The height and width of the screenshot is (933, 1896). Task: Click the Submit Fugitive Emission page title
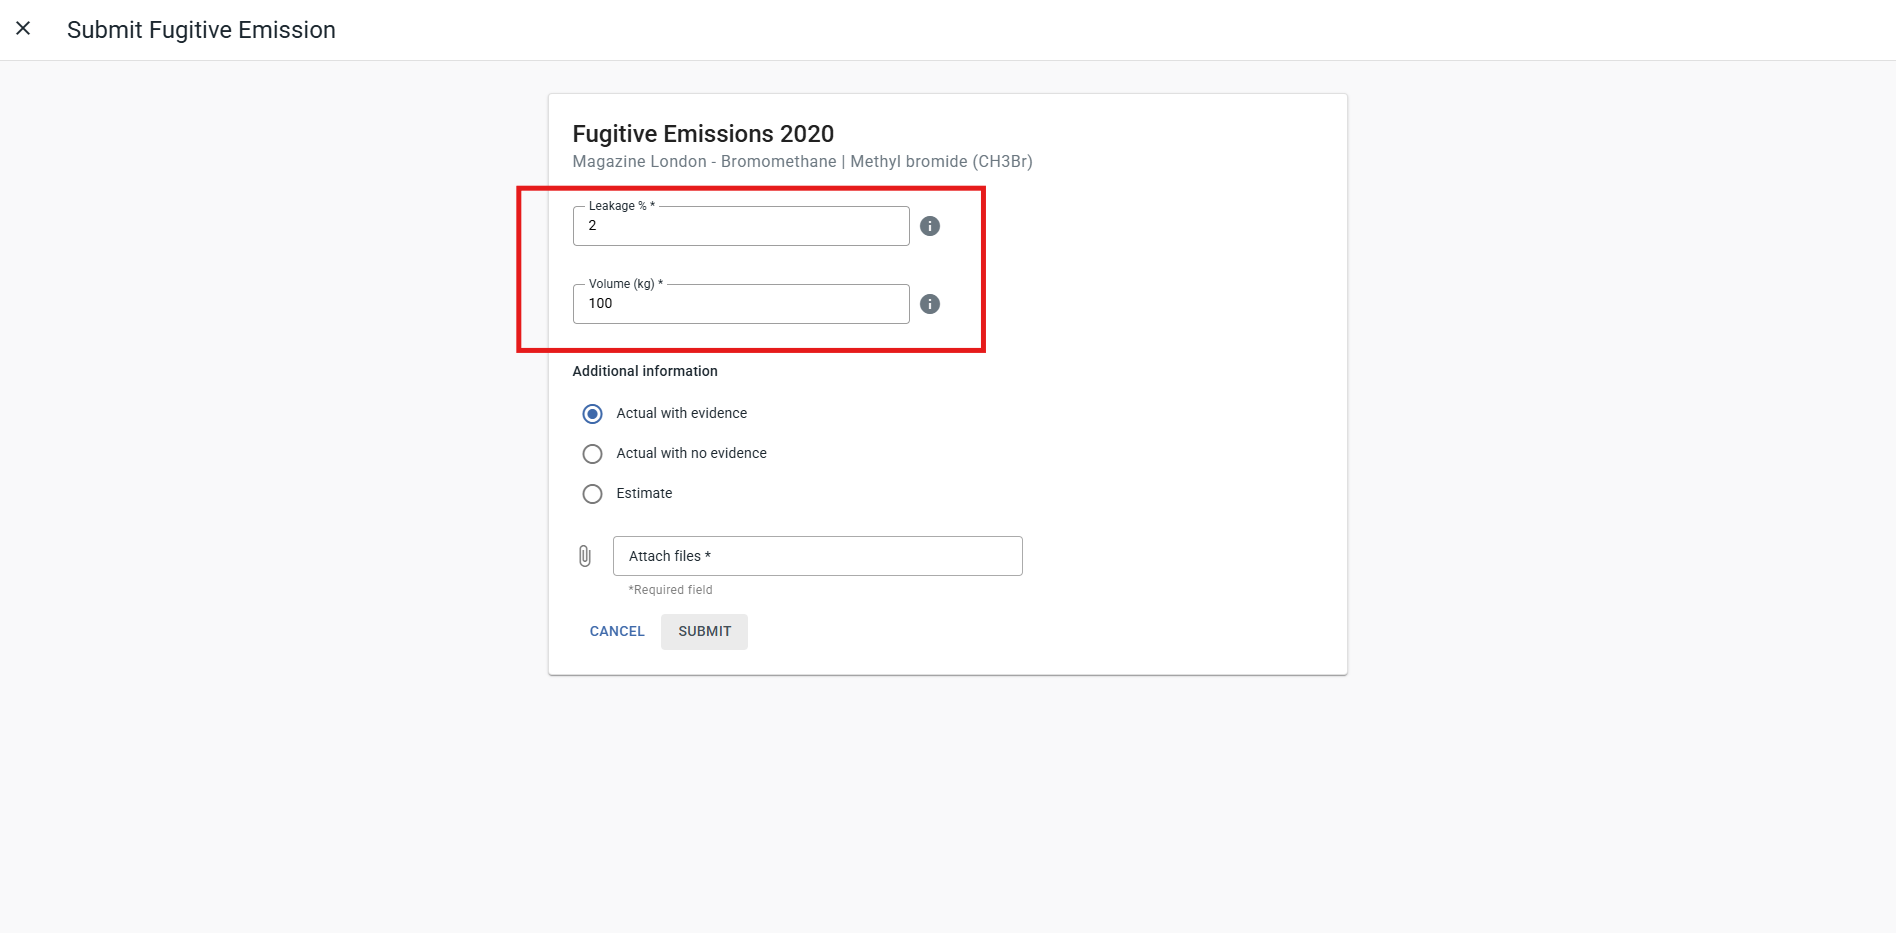pos(201,30)
